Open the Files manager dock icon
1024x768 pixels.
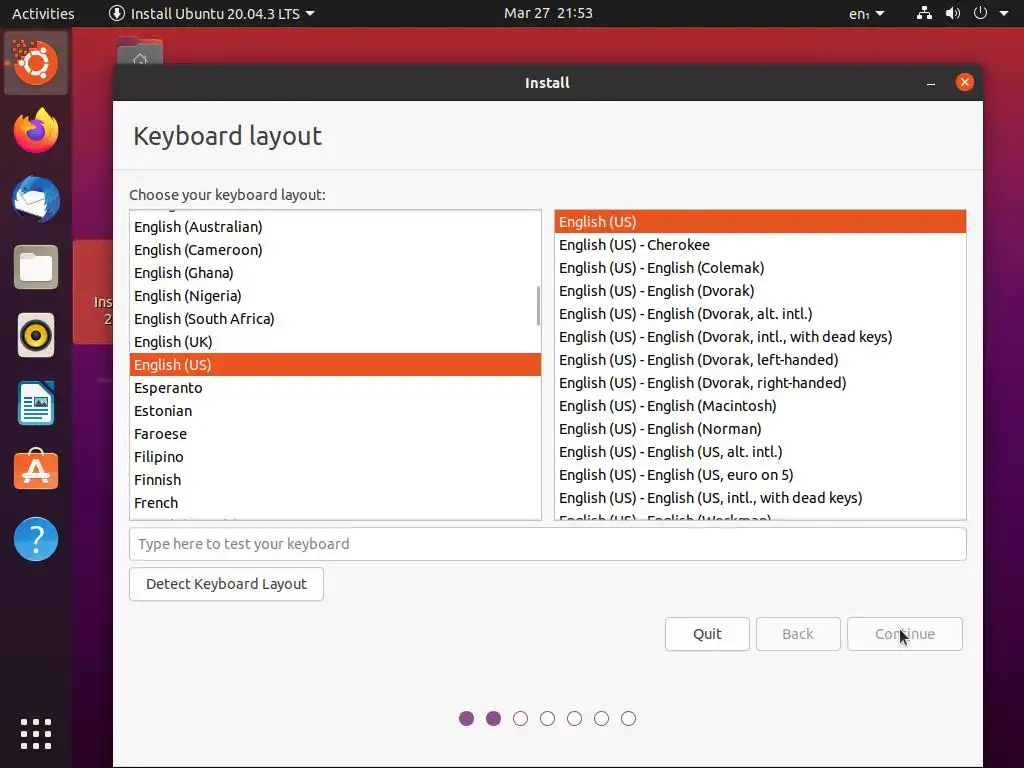[x=36, y=267]
